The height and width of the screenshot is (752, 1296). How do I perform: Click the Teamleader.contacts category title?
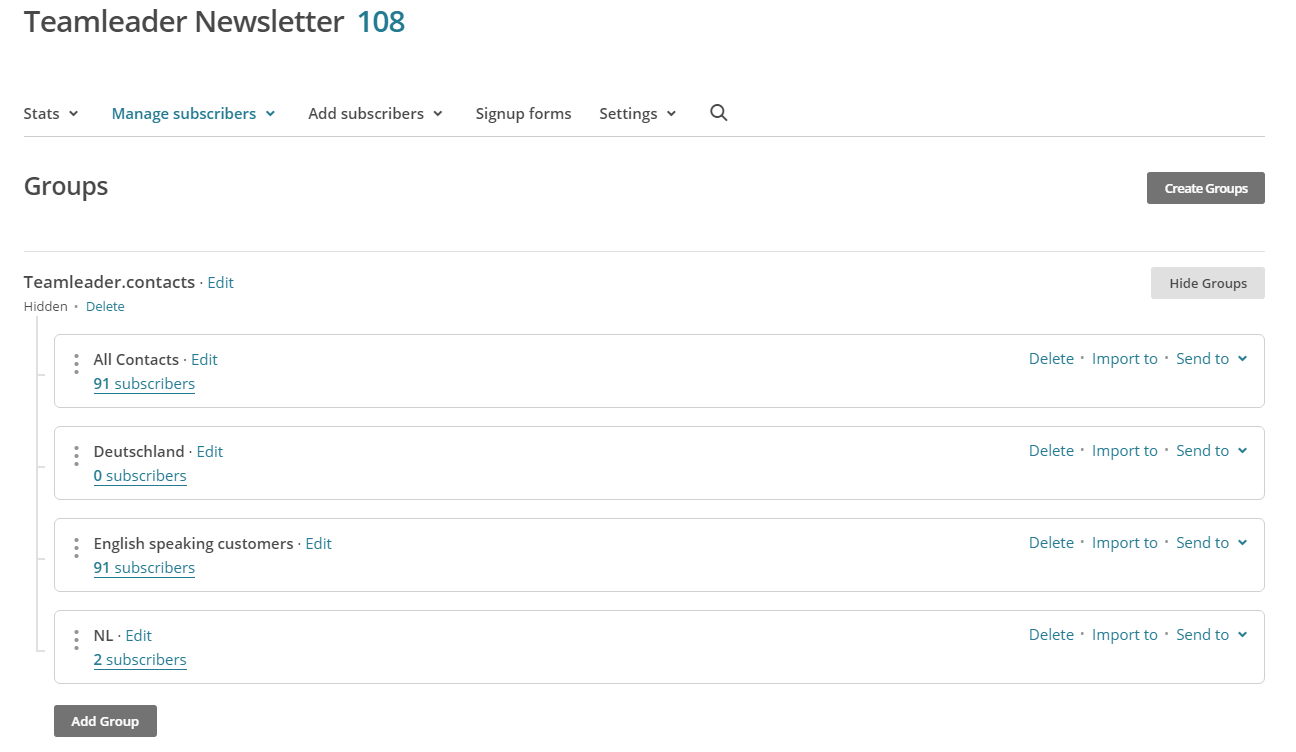[109, 282]
